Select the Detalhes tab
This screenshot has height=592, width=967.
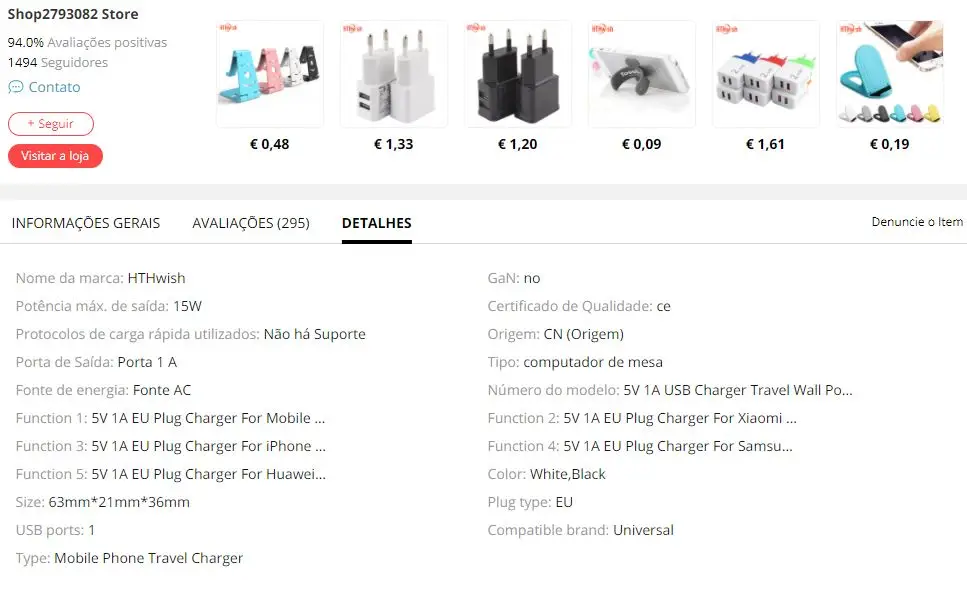(377, 223)
